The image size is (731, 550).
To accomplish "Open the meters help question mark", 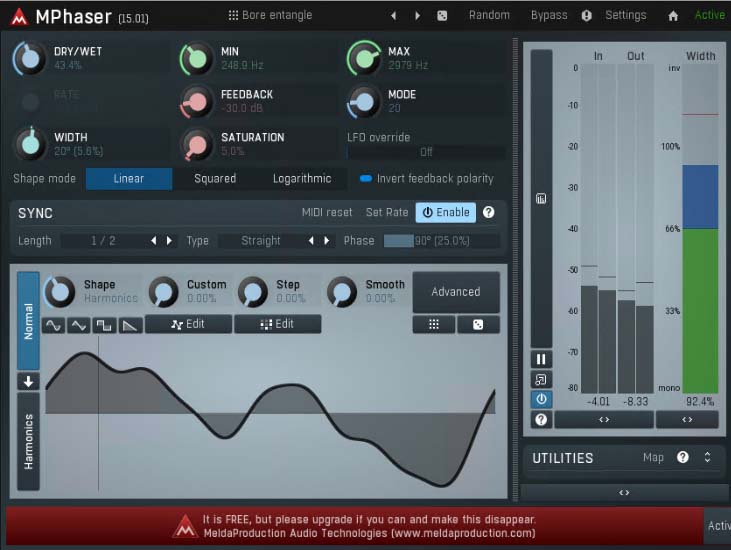I will click(x=541, y=419).
